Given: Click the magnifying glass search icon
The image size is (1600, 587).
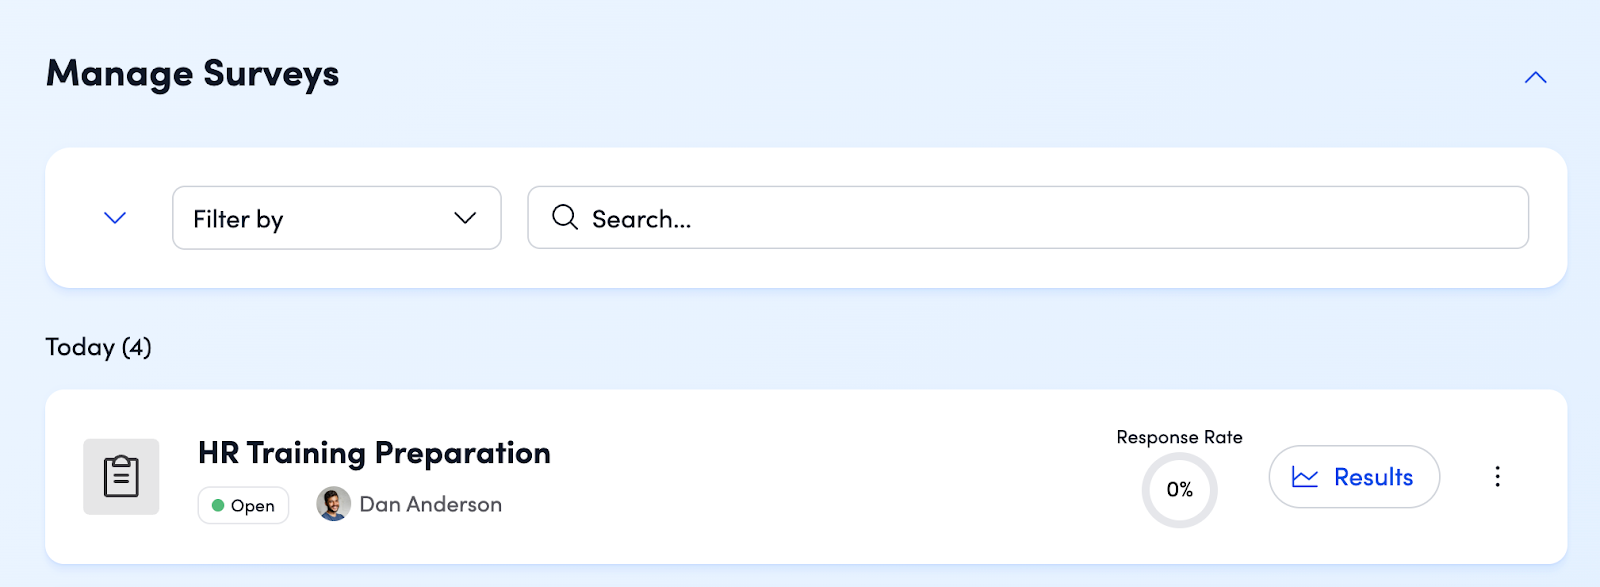Looking at the screenshot, I should [565, 218].
